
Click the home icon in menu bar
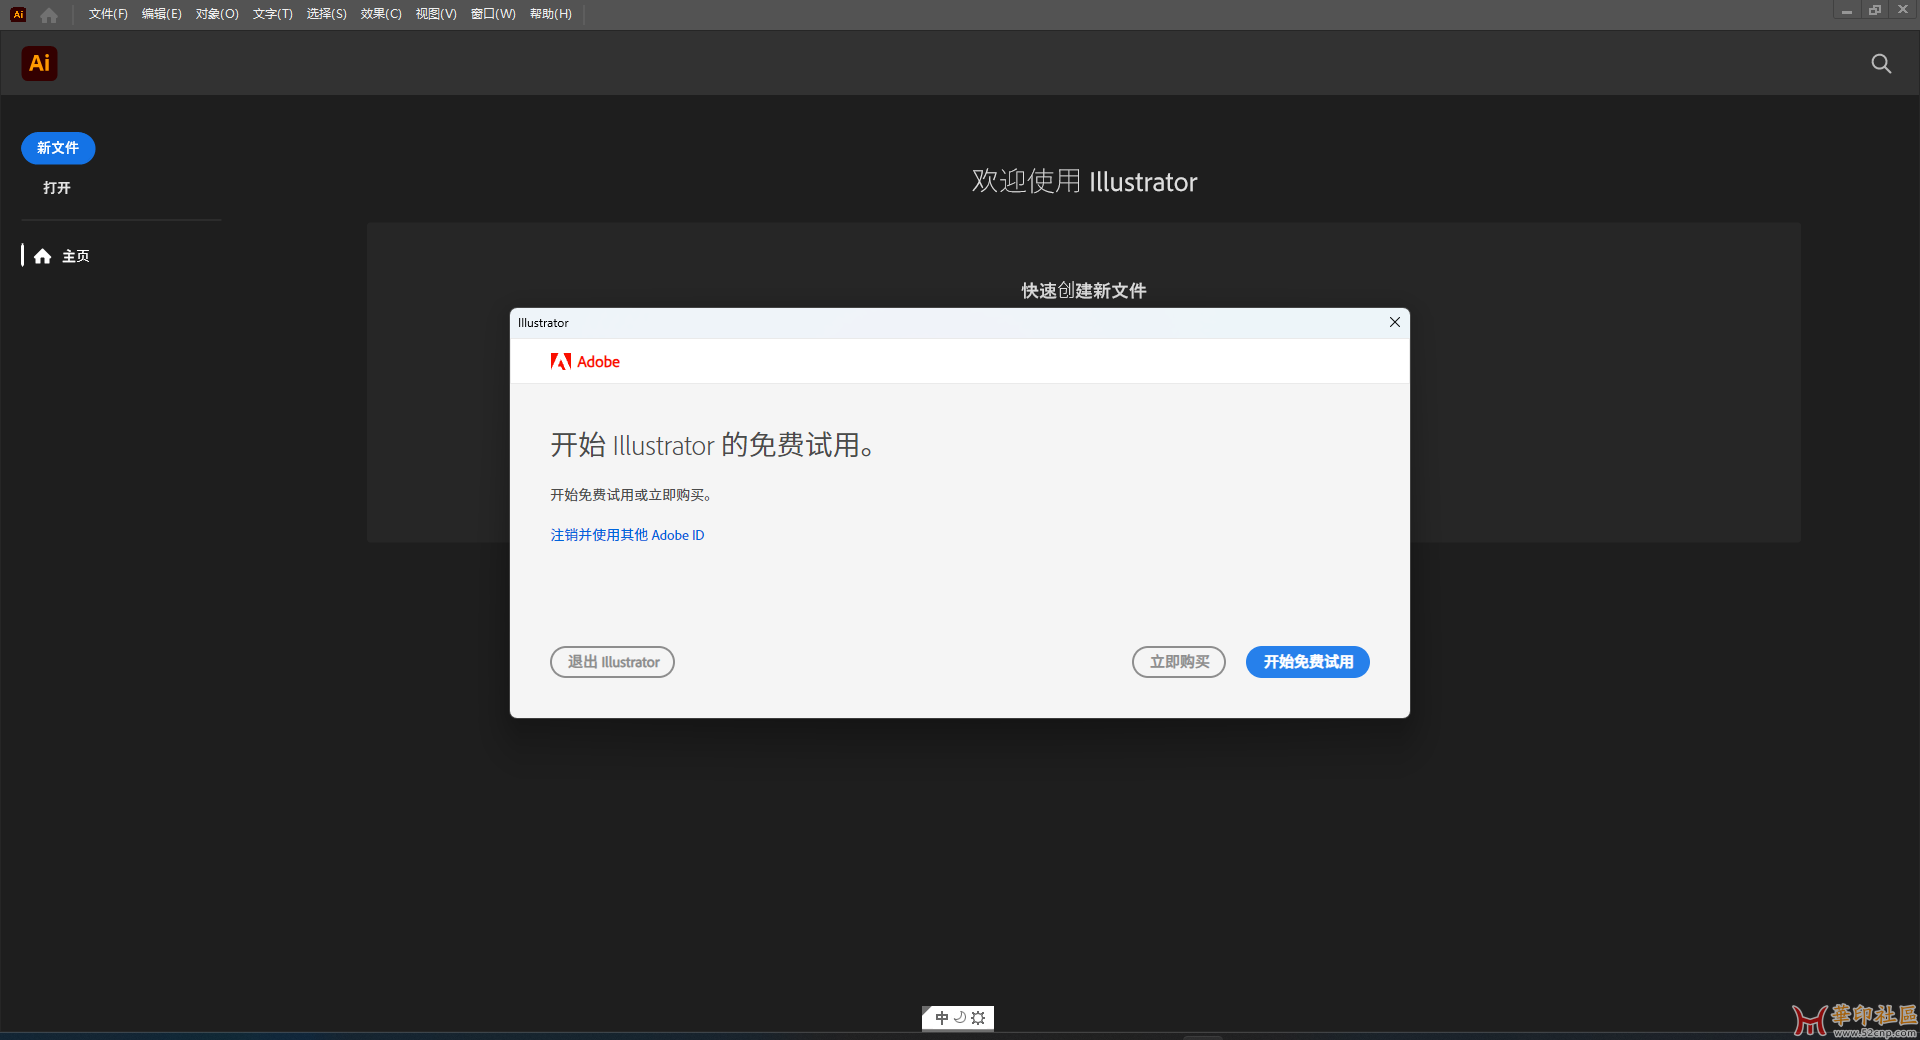pyautogui.click(x=49, y=14)
